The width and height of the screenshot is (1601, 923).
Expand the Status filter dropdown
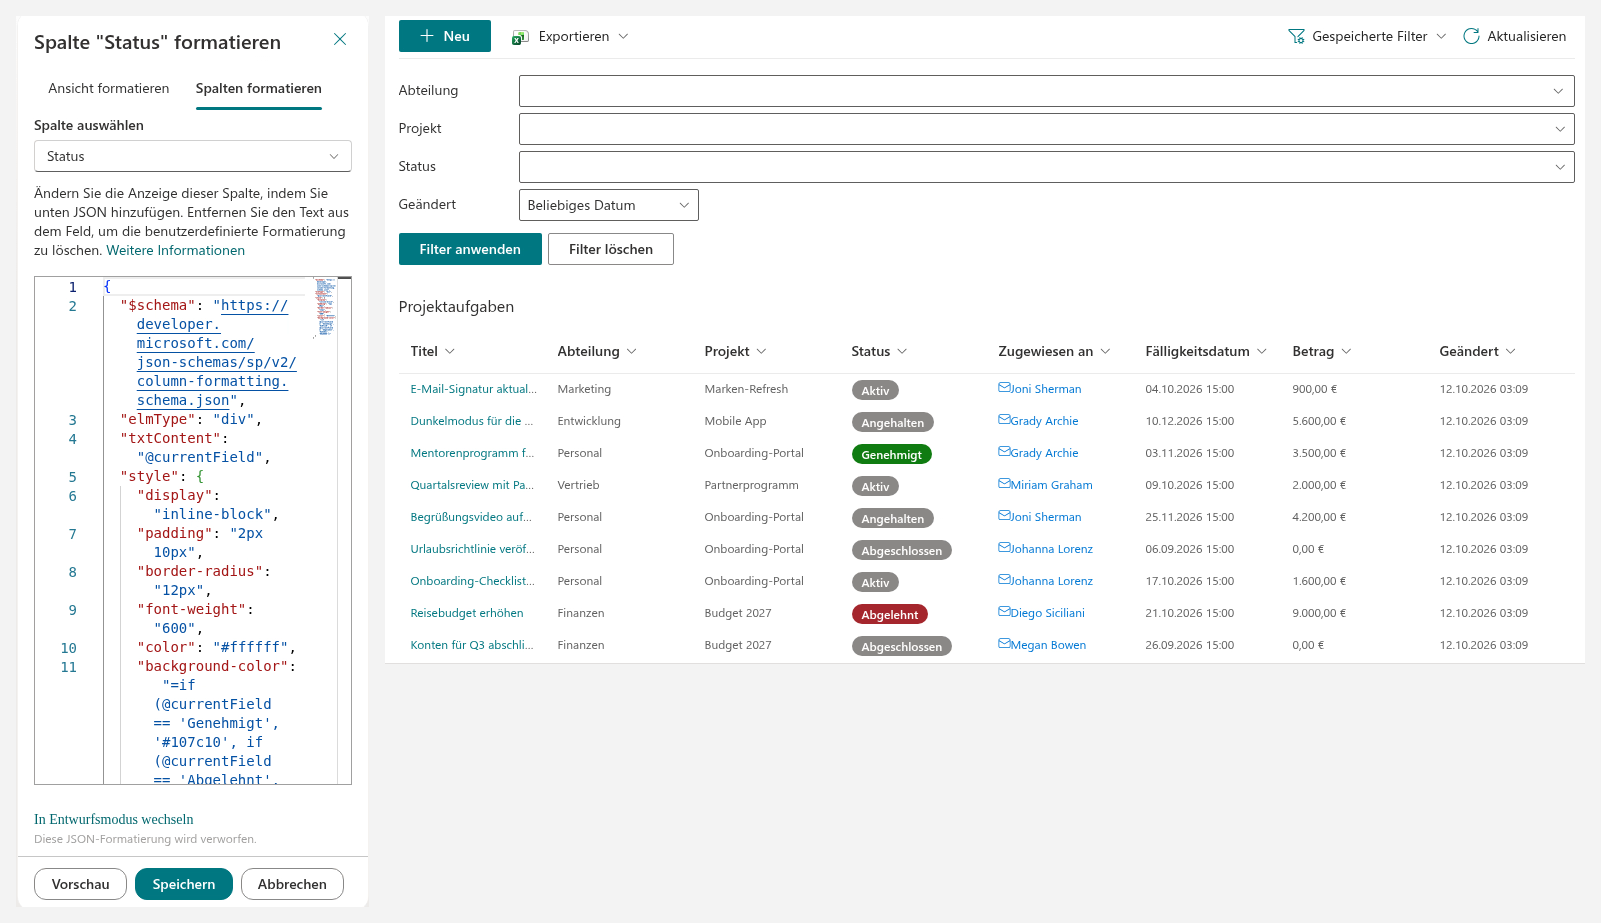[1046, 167]
